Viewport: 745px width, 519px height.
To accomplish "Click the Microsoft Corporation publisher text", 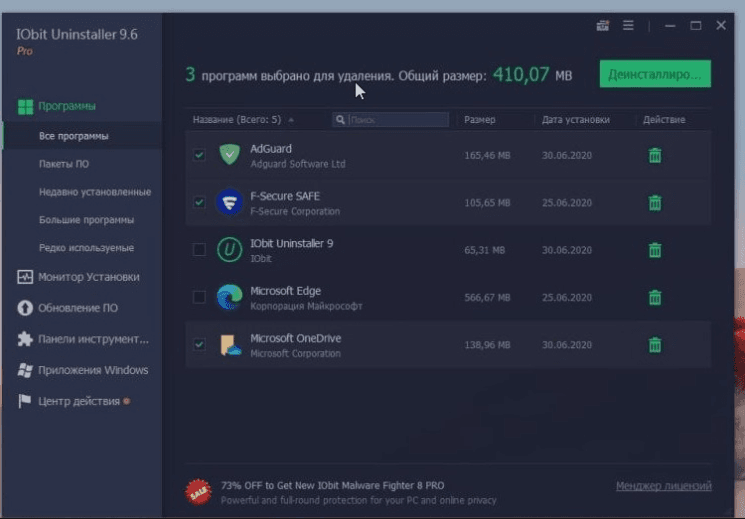I will [x=295, y=354].
